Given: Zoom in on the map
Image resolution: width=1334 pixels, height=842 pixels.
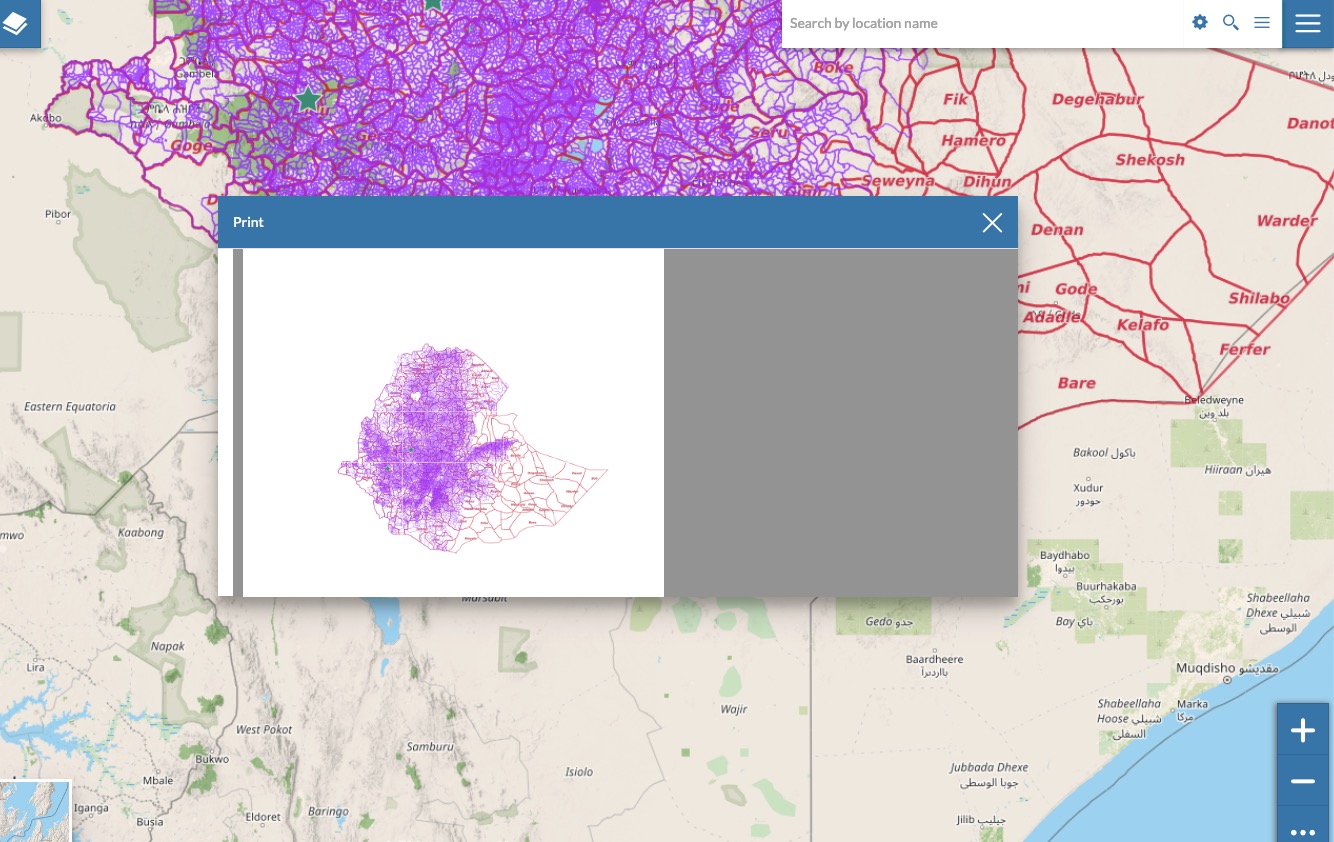Looking at the screenshot, I should (x=1303, y=730).
